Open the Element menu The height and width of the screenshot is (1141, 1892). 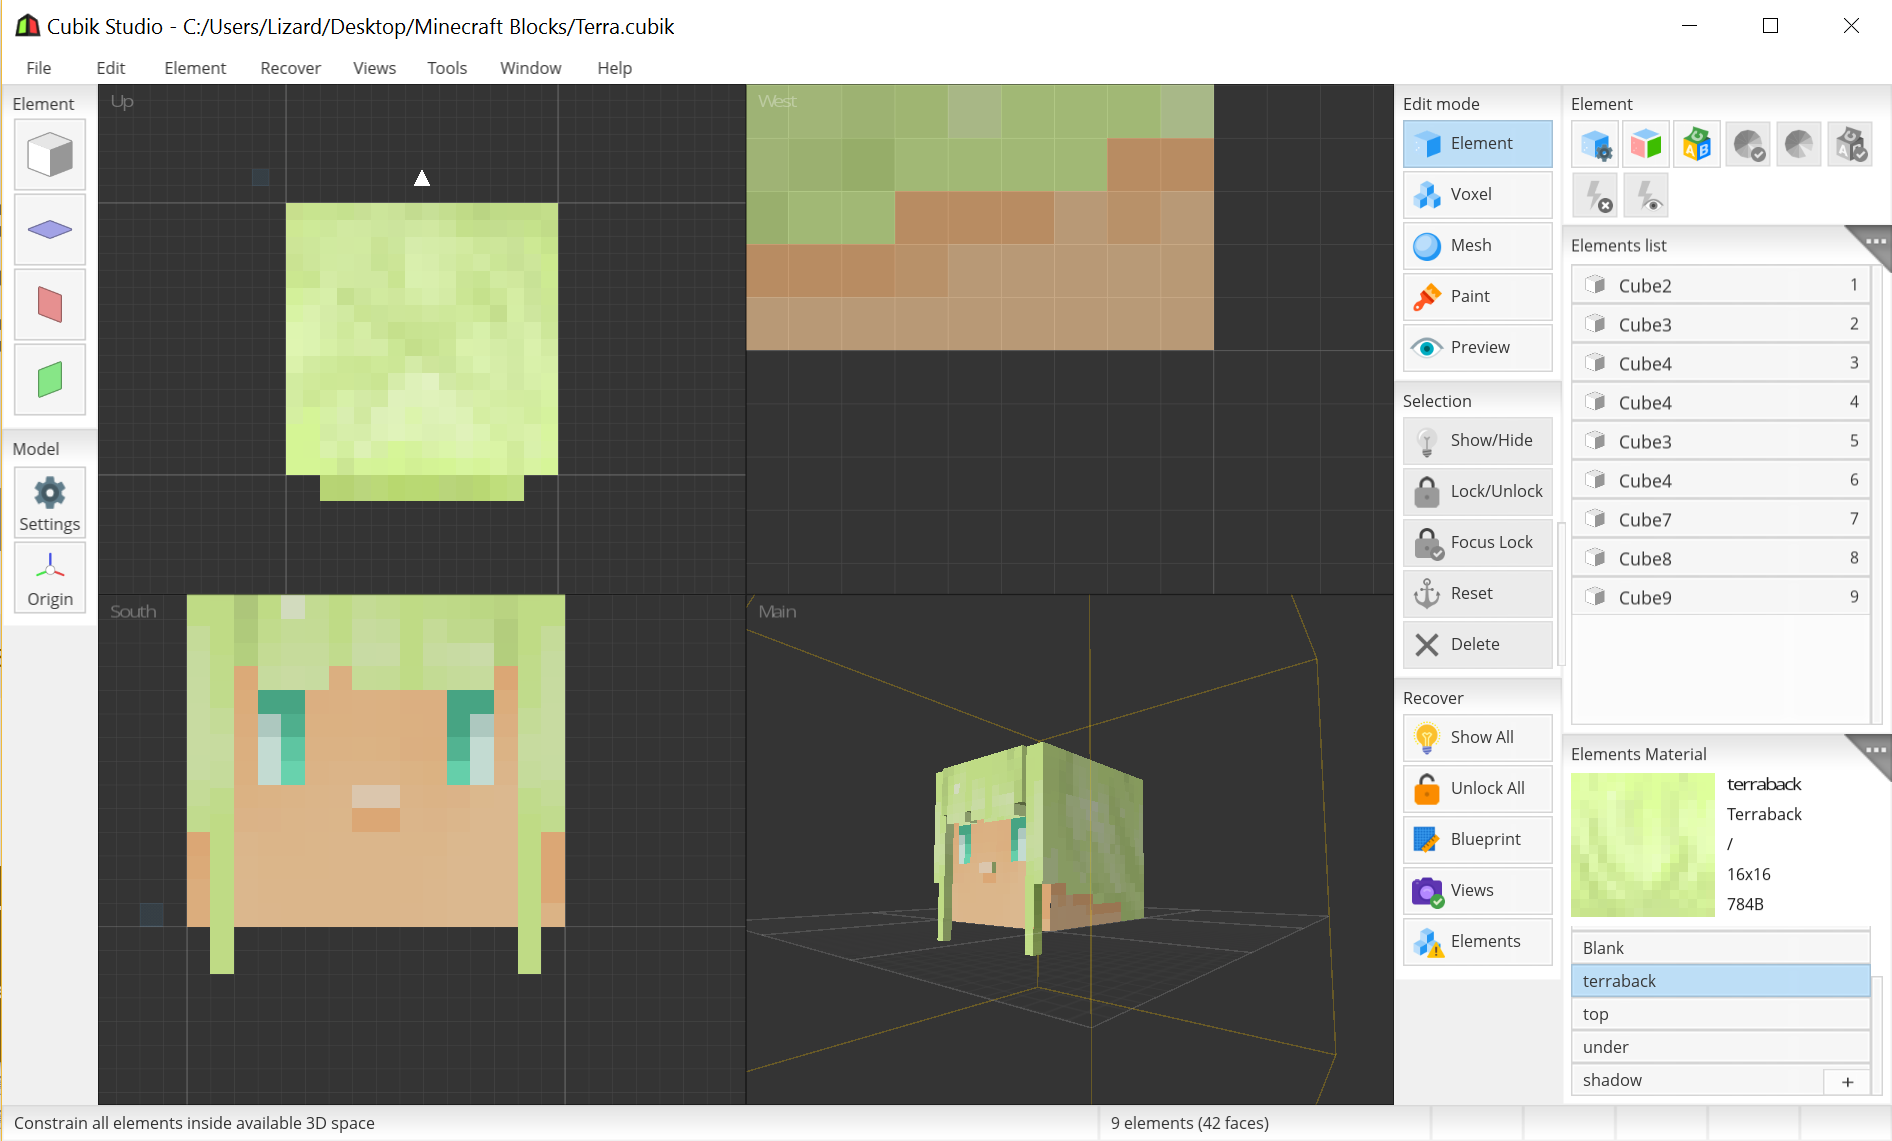pos(195,68)
